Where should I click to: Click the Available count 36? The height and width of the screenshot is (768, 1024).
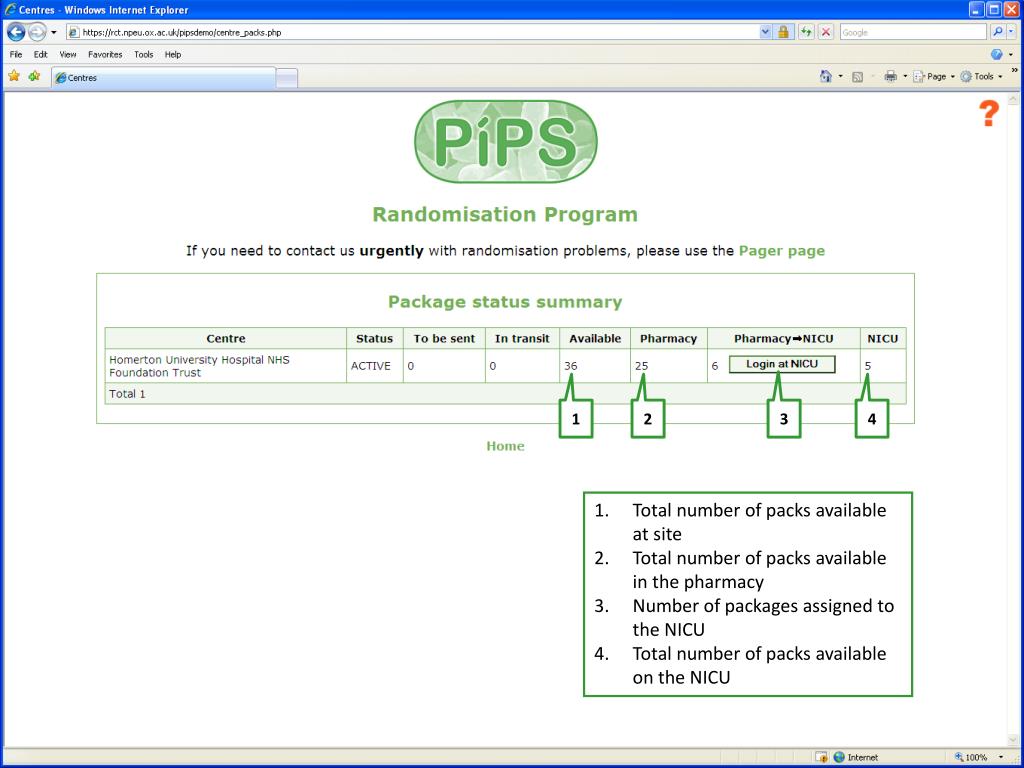click(x=571, y=366)
